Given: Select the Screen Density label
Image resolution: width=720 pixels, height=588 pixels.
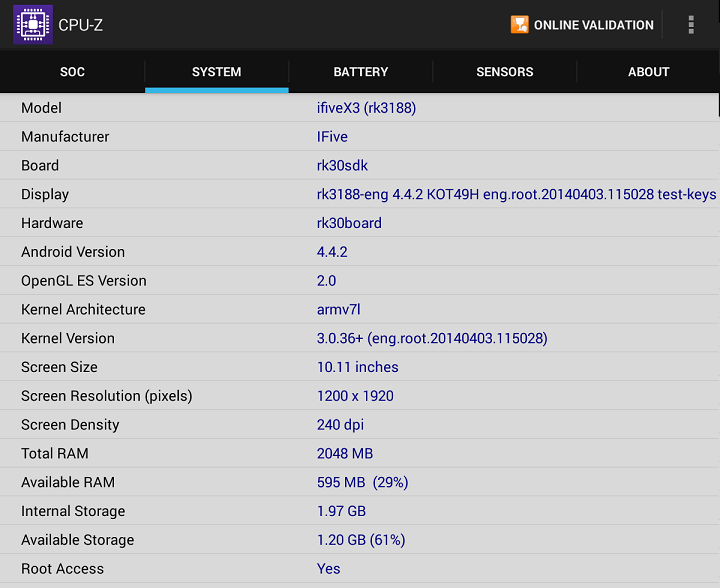Looking at the screenshot, I should 70,425.
